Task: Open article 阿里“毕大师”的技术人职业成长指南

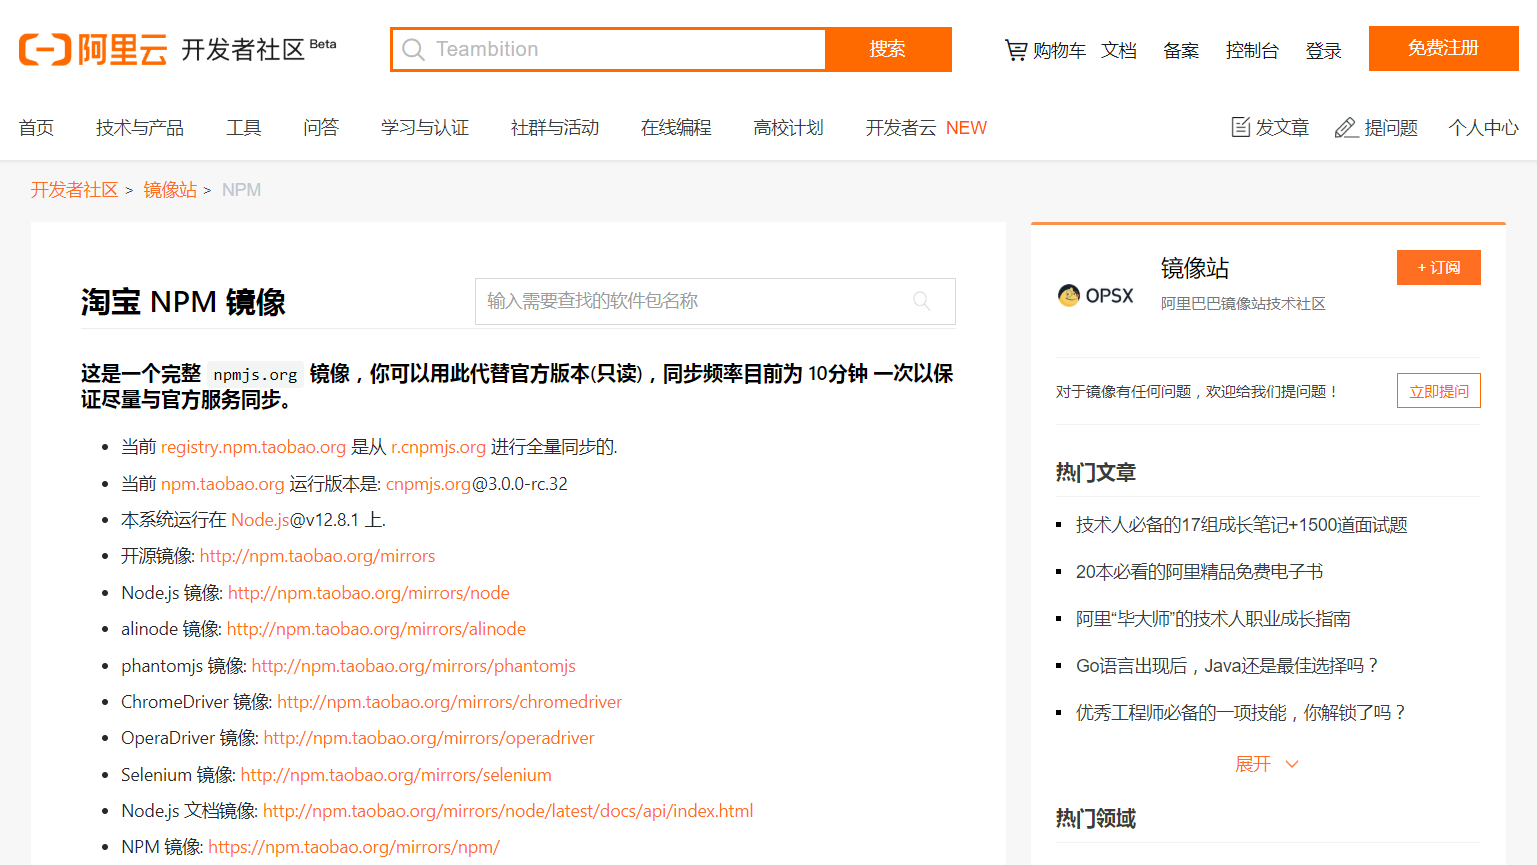Action: (x=1213, y=619)
